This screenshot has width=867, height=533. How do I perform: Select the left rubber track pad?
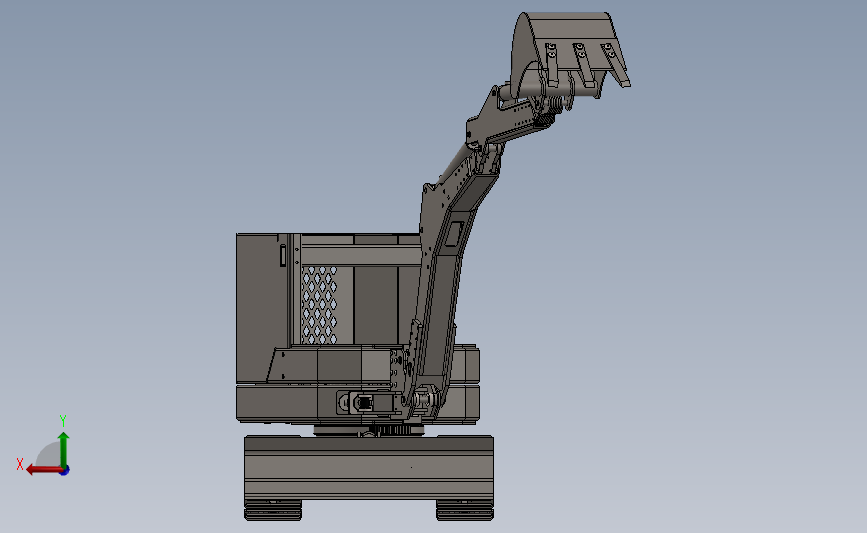click(273, 510)
